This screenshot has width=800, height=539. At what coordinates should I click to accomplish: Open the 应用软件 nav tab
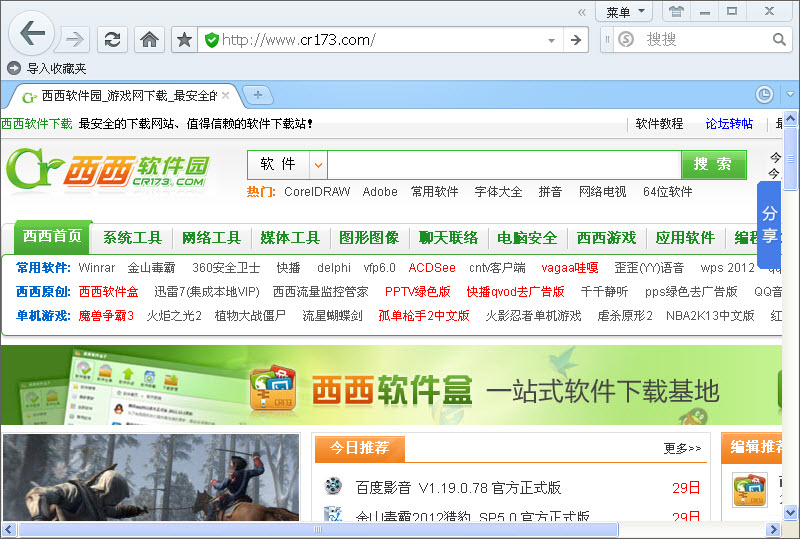tap(685, 238)
